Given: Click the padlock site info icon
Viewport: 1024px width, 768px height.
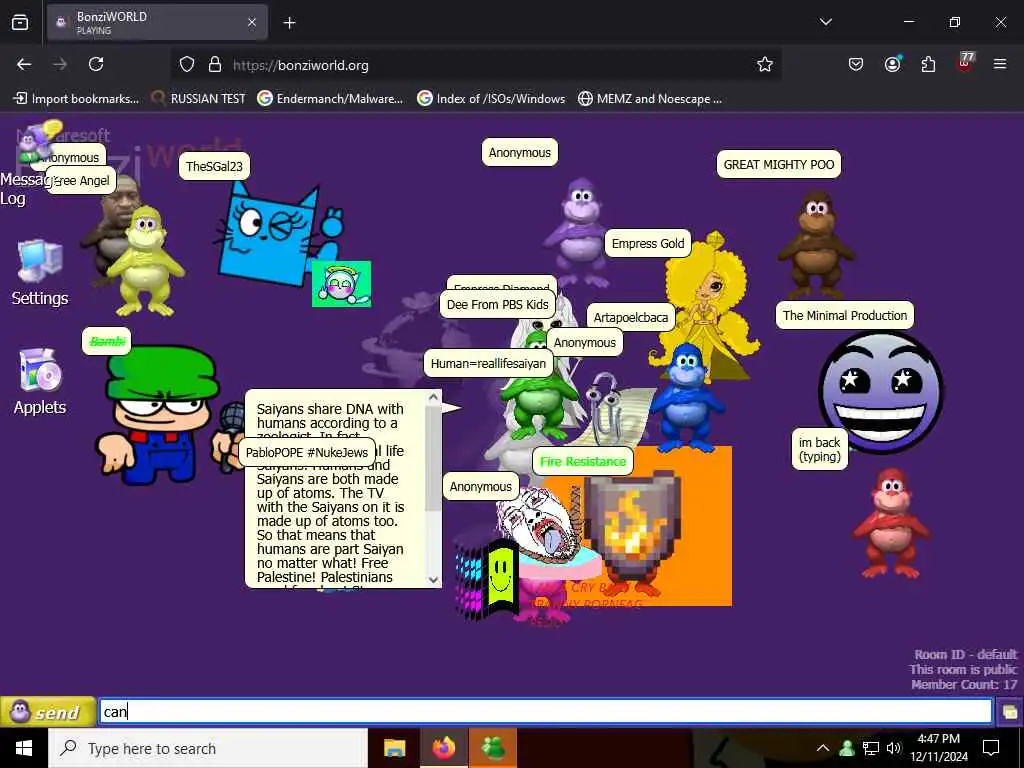Looking at the screenshot, I should pos(215,64).
